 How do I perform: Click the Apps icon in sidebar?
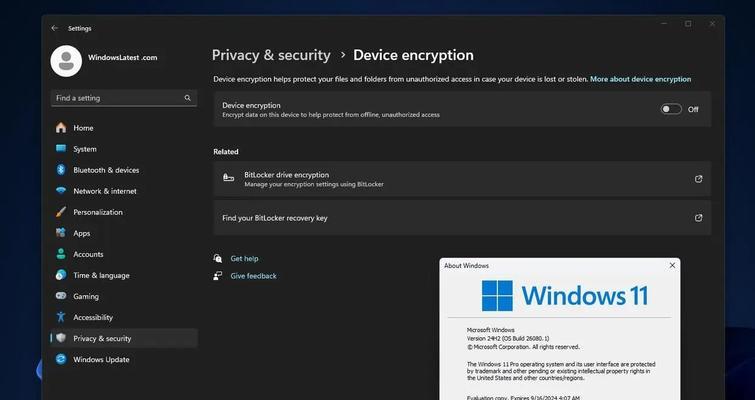click(x=61, y=233)
